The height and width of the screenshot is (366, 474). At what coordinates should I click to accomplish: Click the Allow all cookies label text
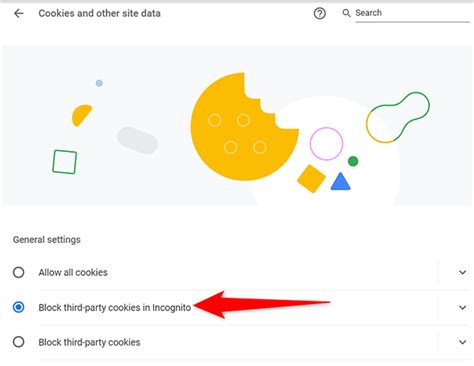coord(73,272)
